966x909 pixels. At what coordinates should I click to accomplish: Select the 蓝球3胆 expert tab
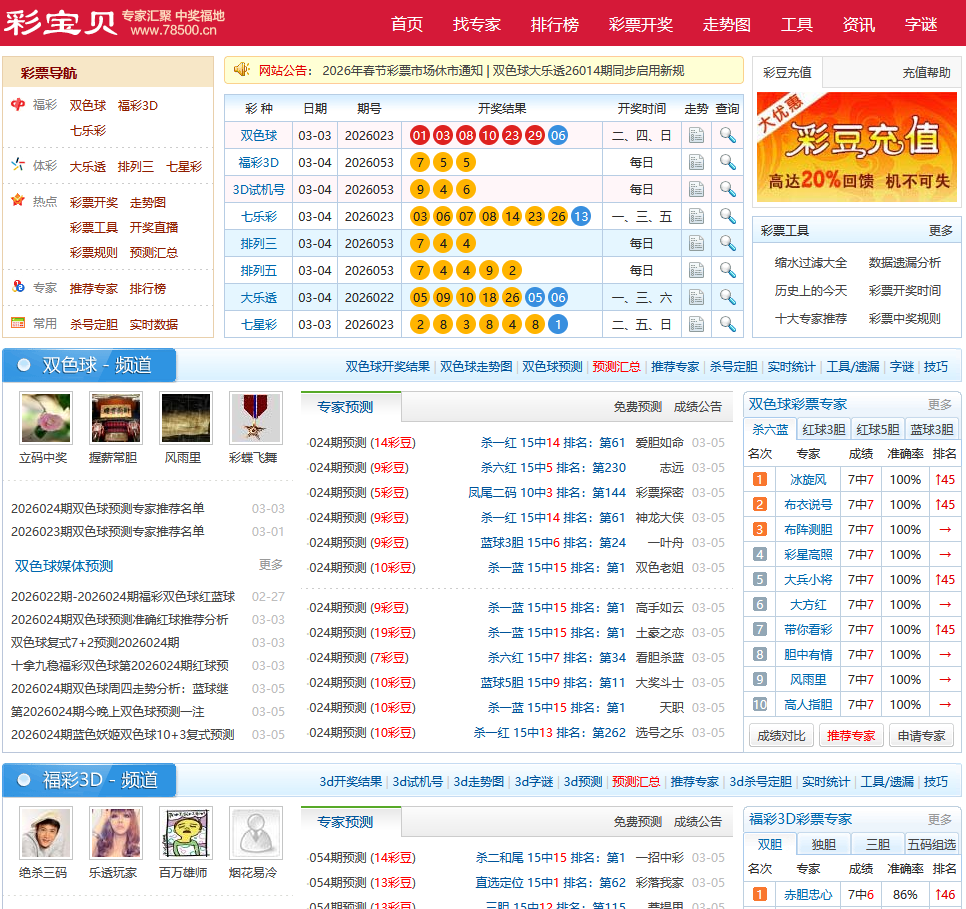(x=931, y=429)
